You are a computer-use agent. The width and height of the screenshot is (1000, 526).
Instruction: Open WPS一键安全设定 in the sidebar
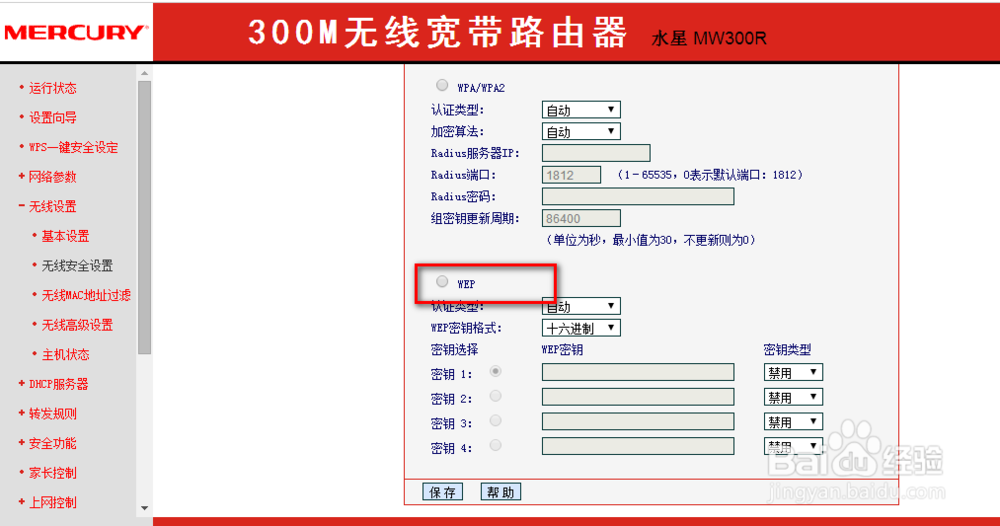pos(73,147)
